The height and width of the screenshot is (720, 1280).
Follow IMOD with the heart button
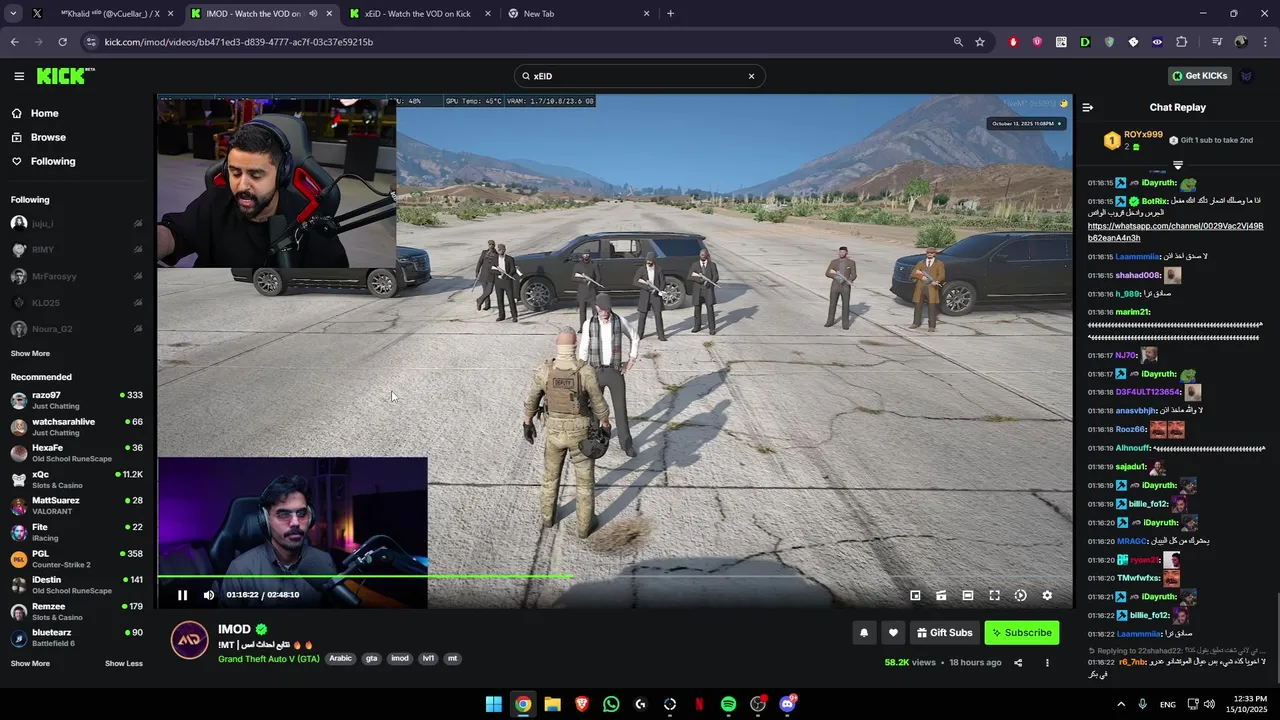point(893,632)
